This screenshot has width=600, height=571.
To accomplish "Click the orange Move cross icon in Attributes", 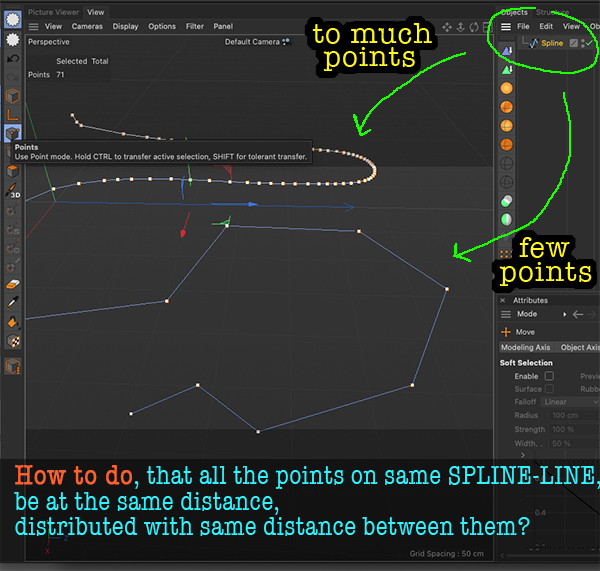I will 506,332.
